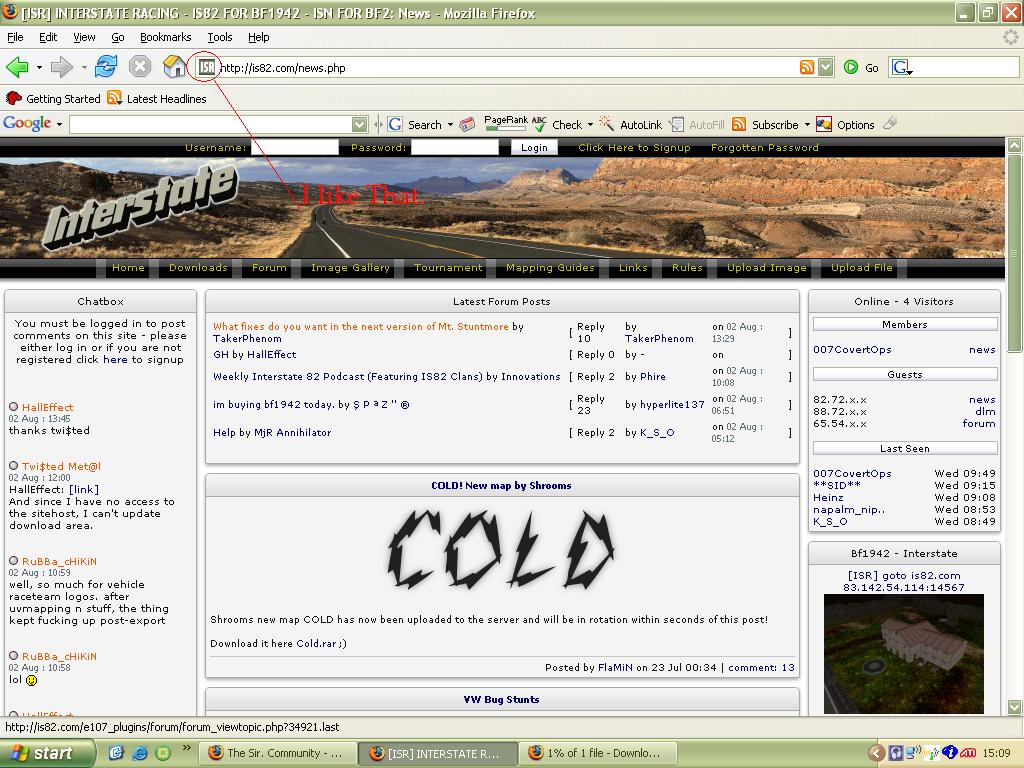Click the Google toolbar news icon beside Search
The image size is (1024, 768).
pos(467,125)
